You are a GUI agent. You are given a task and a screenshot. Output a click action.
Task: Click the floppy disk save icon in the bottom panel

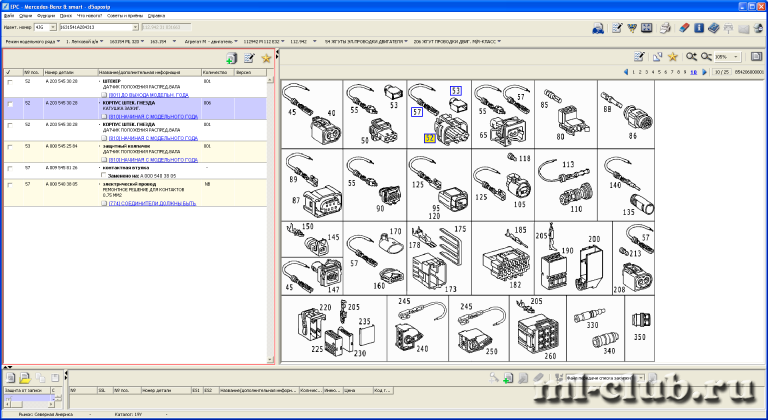point(55,378)
